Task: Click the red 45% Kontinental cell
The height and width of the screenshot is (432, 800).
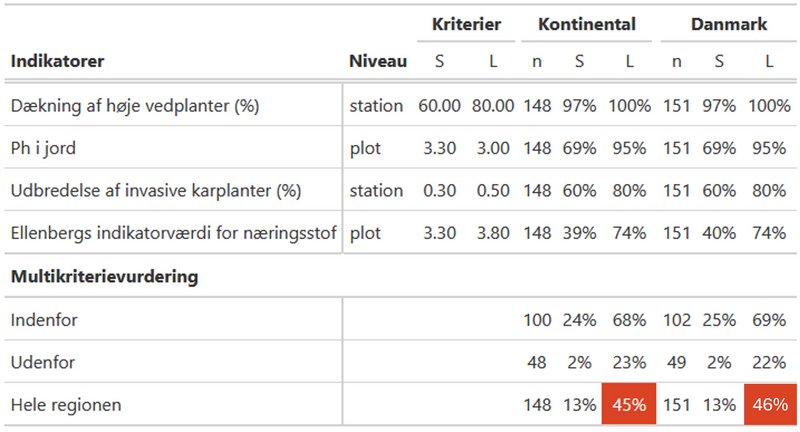Action: click(629, 404)
